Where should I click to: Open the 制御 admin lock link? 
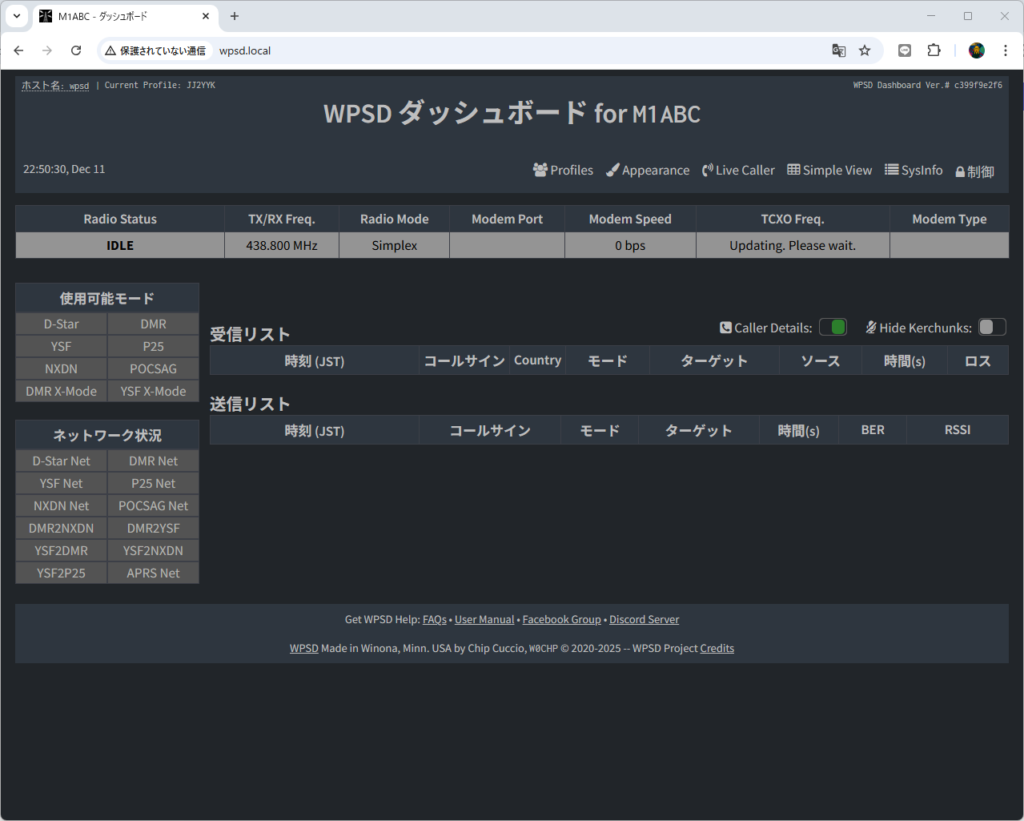[x=974, y=171]
